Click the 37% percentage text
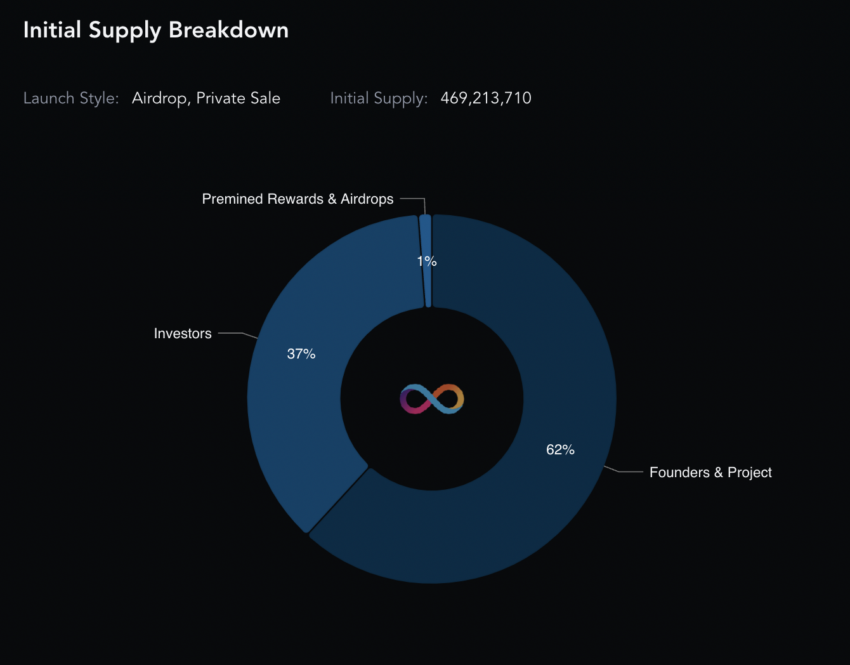 301,354
